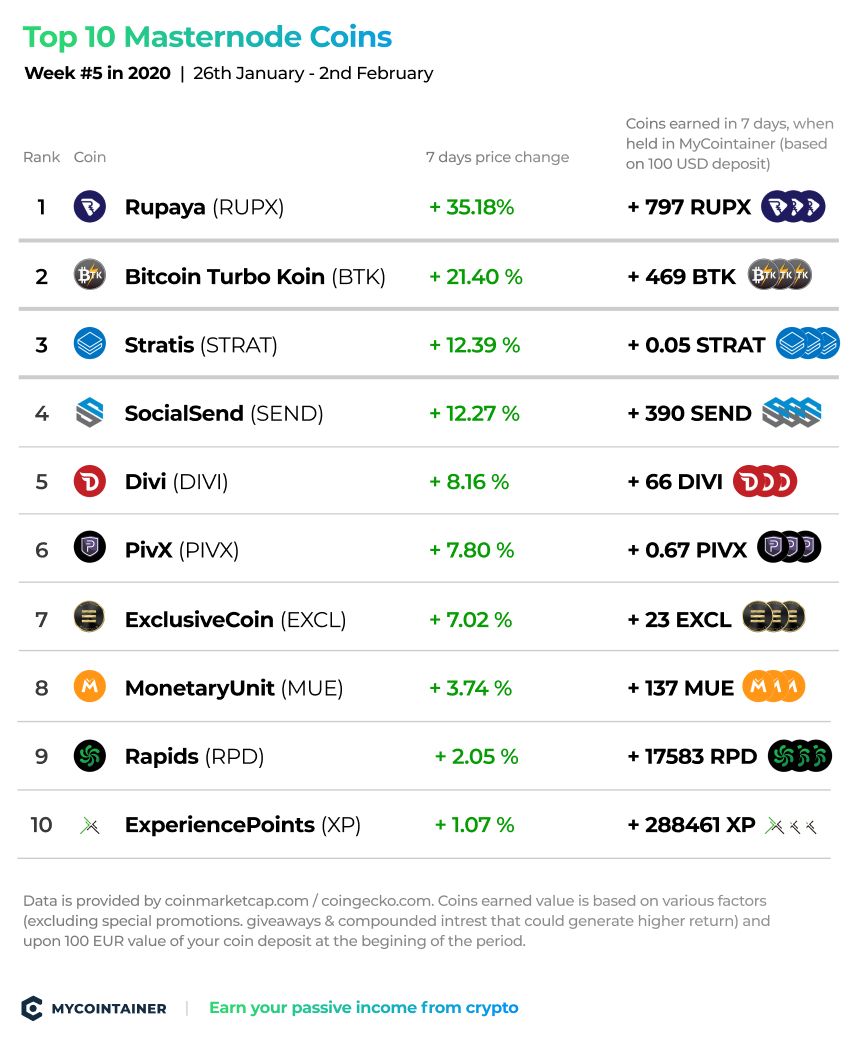Click the Bitcoin Turbo Koin logo icon
The width and height of the screenshot is (859, 1055).
point(89,275)
